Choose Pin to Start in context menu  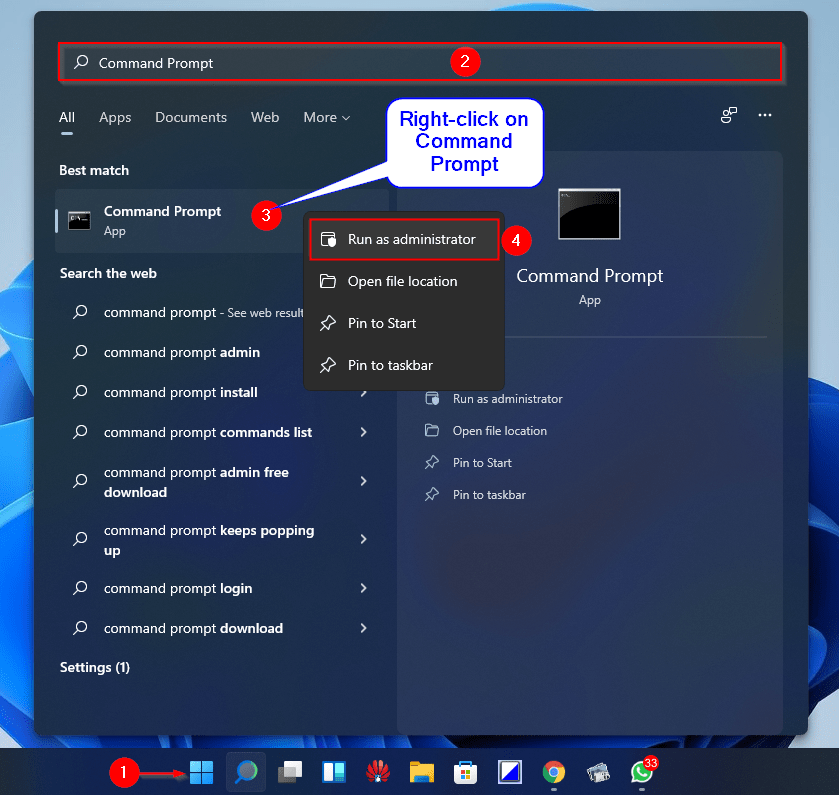(404, 323)
